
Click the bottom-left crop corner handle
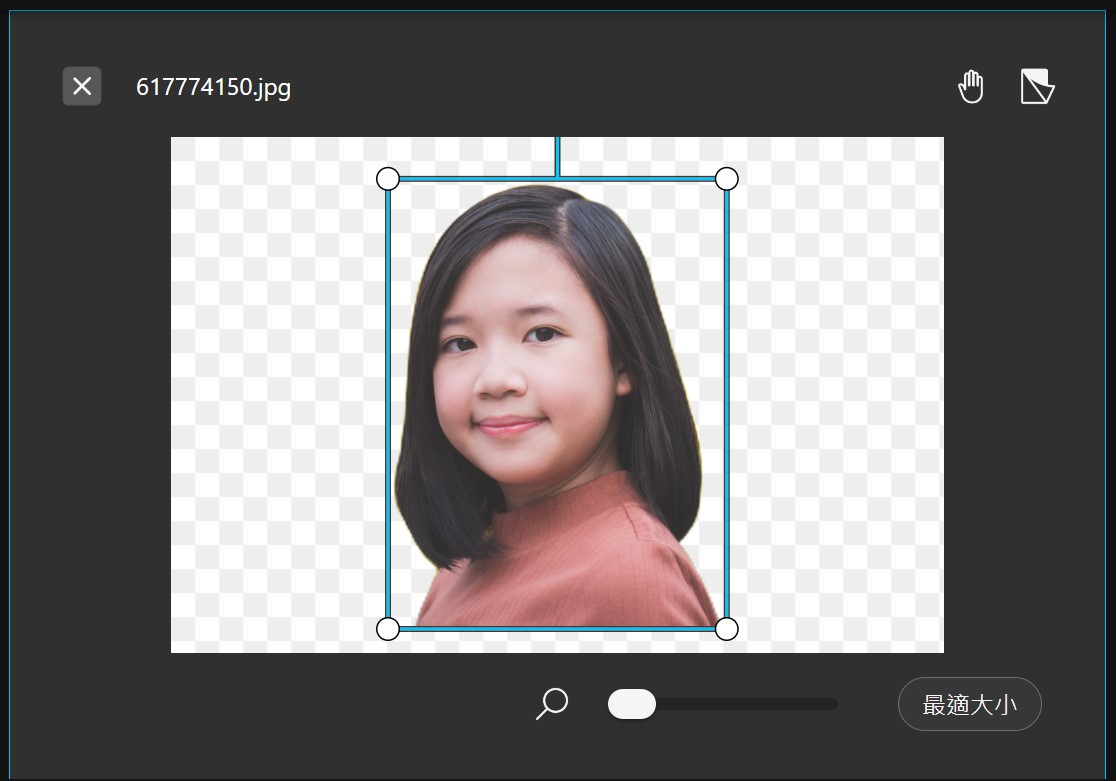tap(388, 629)
